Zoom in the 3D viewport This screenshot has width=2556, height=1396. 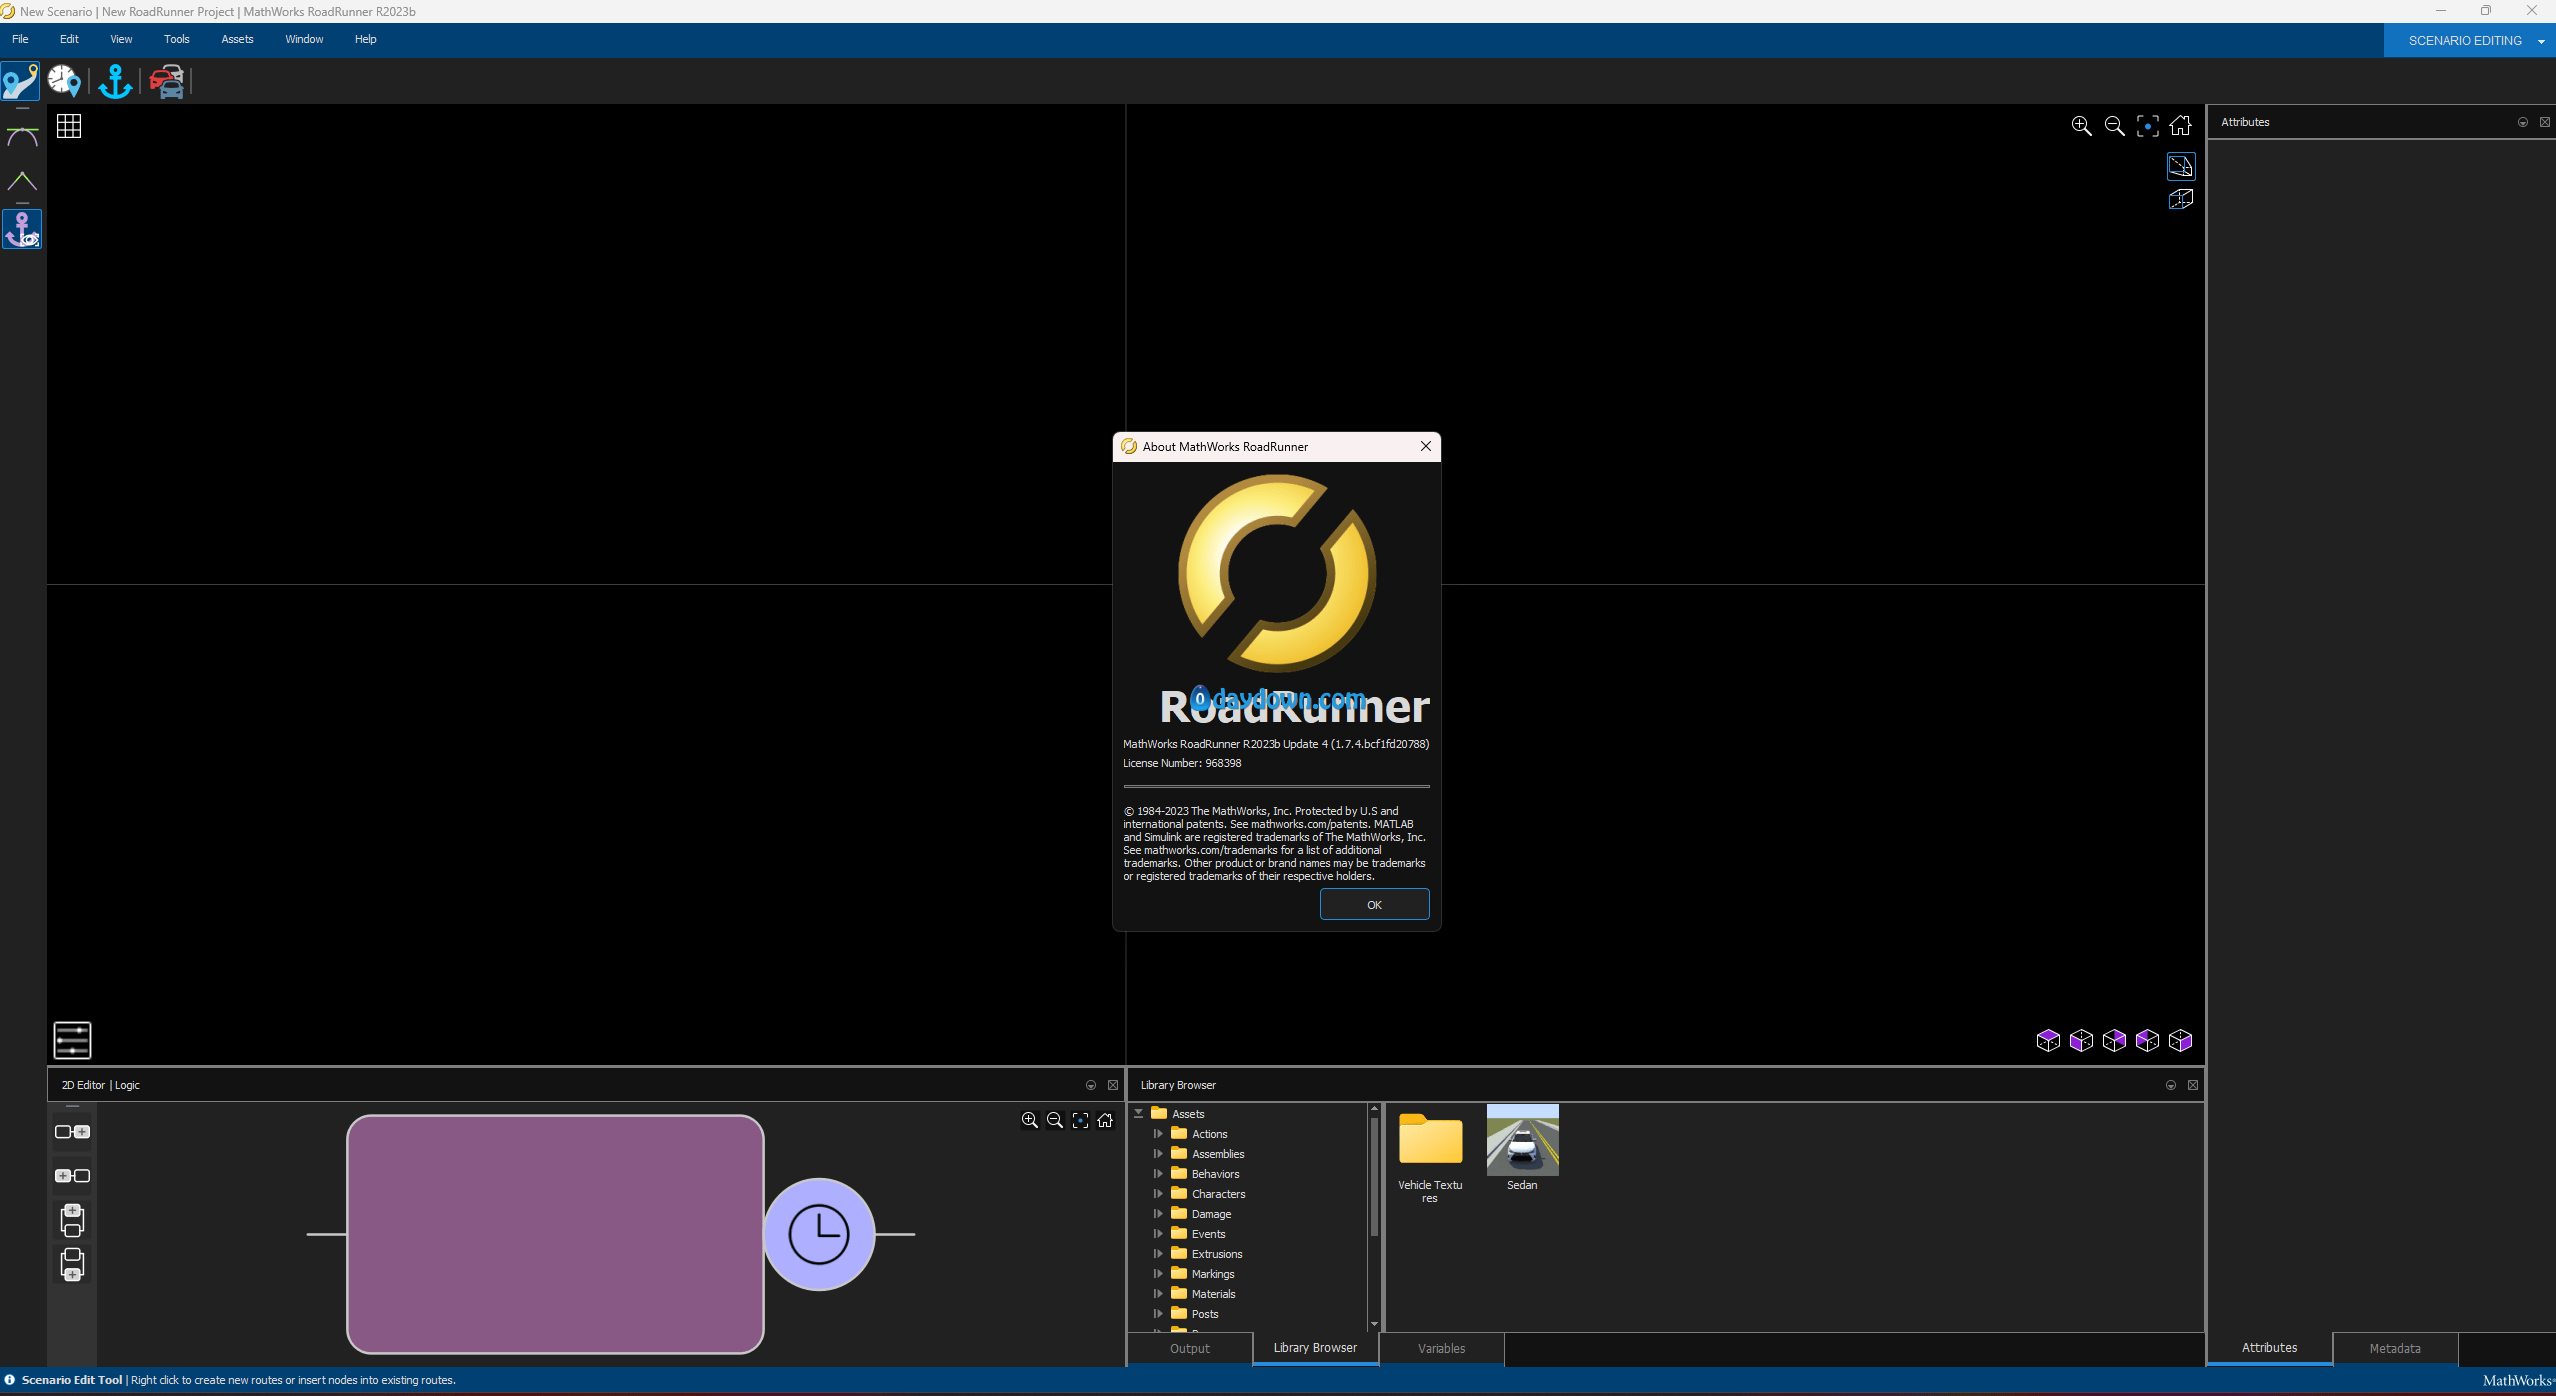[2082, 126]
